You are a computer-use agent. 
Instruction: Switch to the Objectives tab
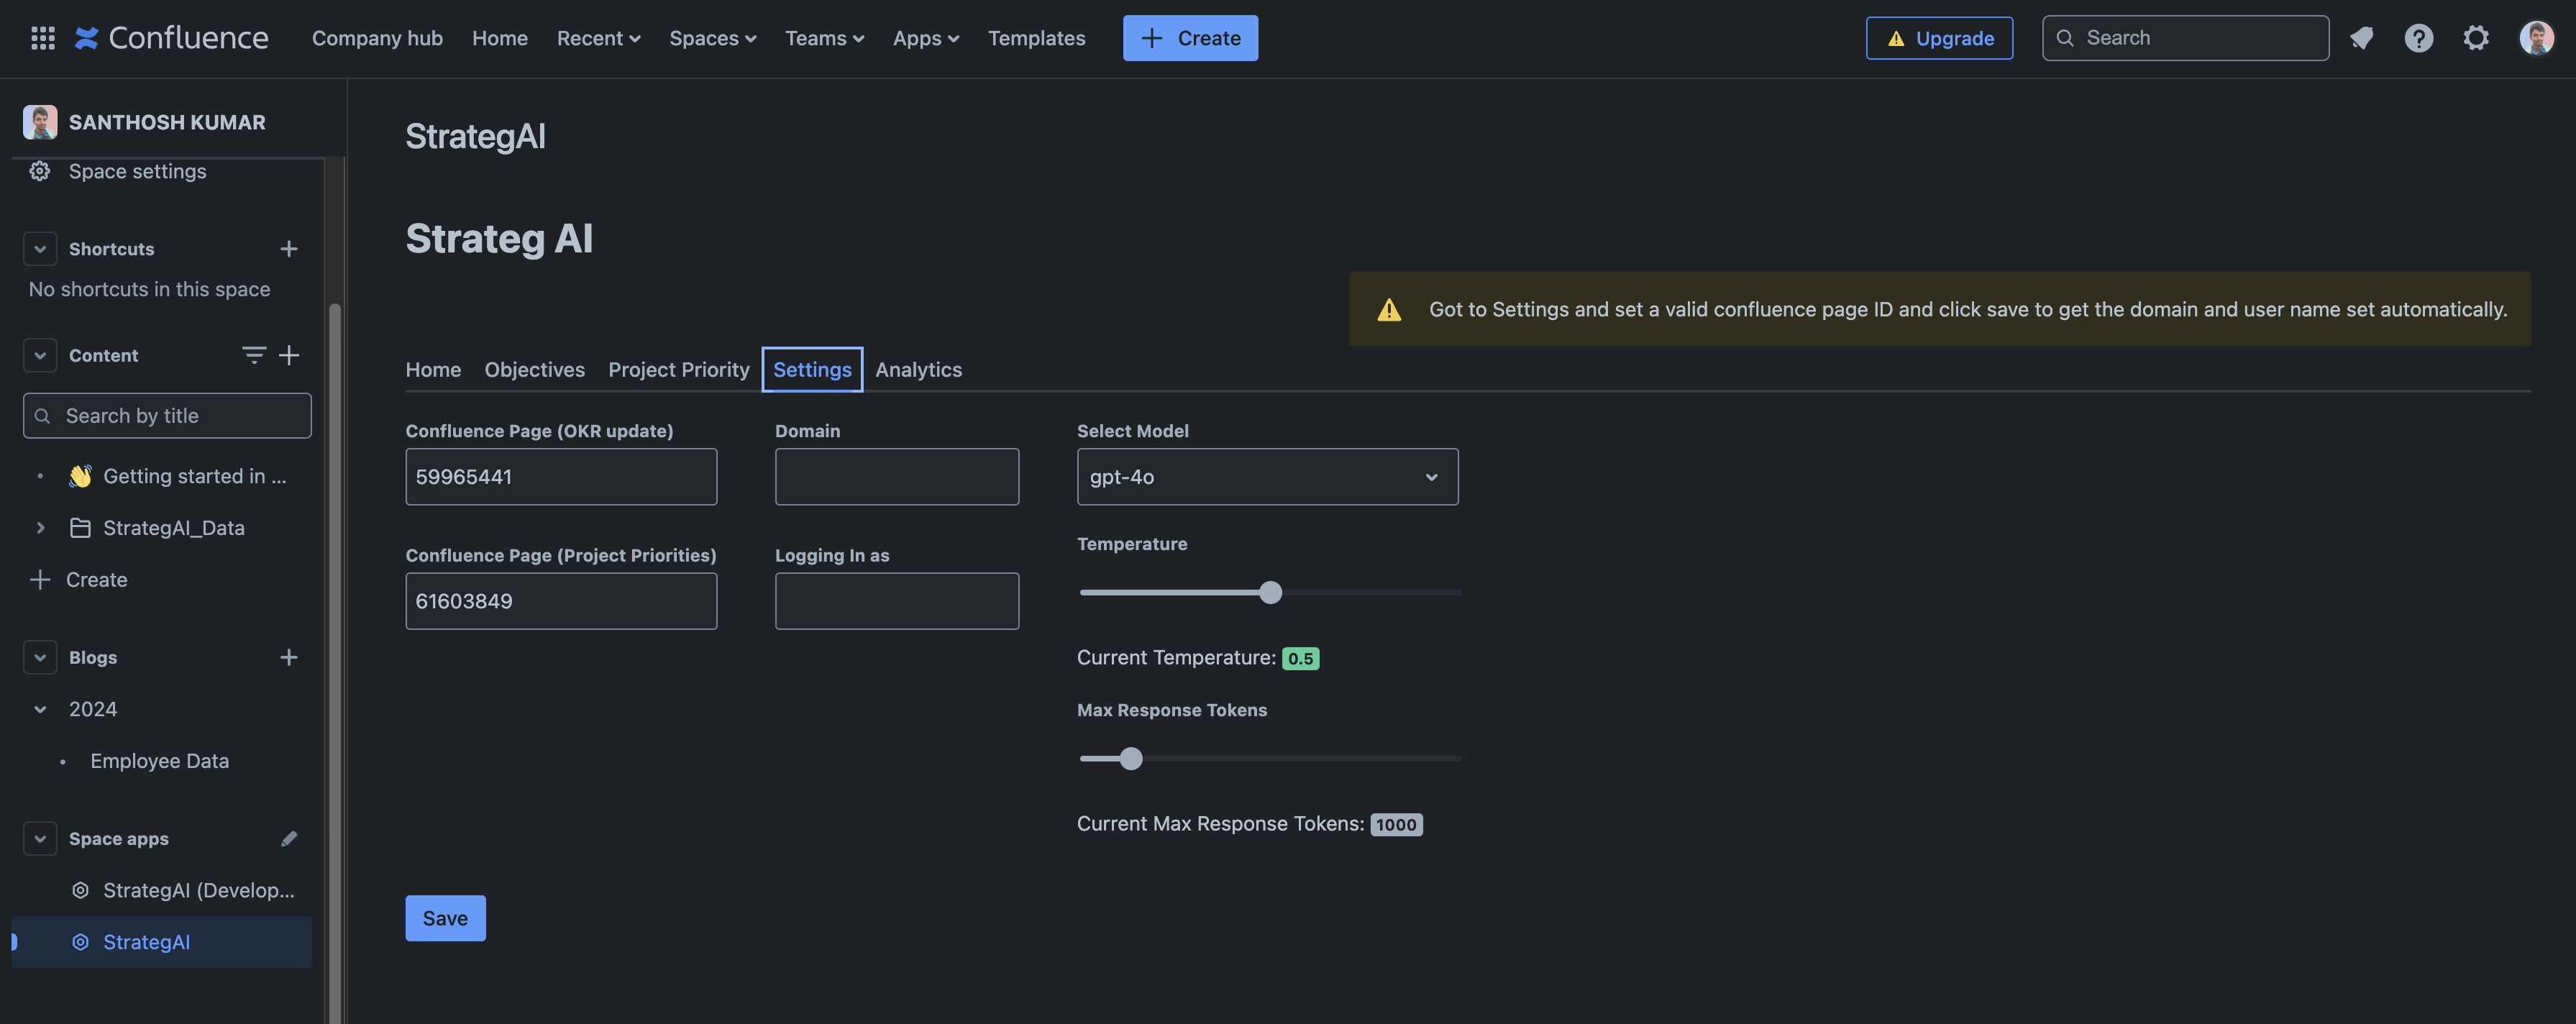point(534,370)
